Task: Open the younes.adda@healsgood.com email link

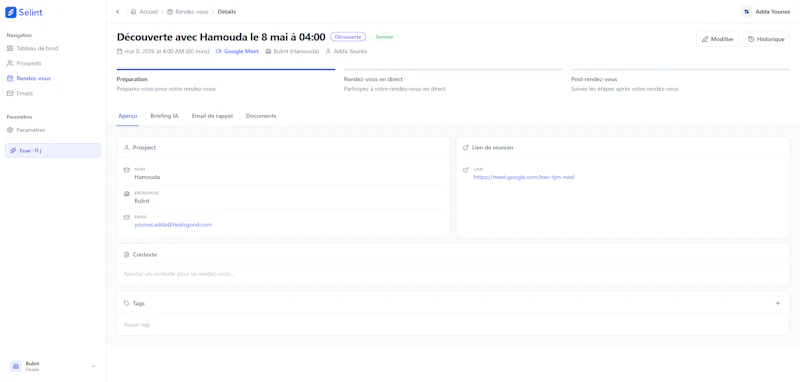Action: (173, 224)
